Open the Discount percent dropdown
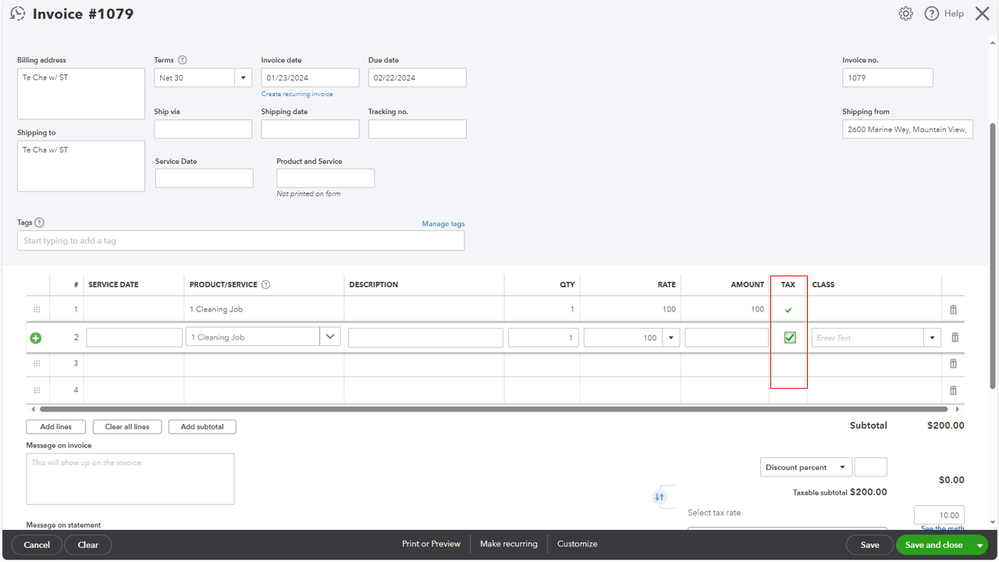Screen dimensions: 999x562 pyautogui.click(x=805, y=467)
